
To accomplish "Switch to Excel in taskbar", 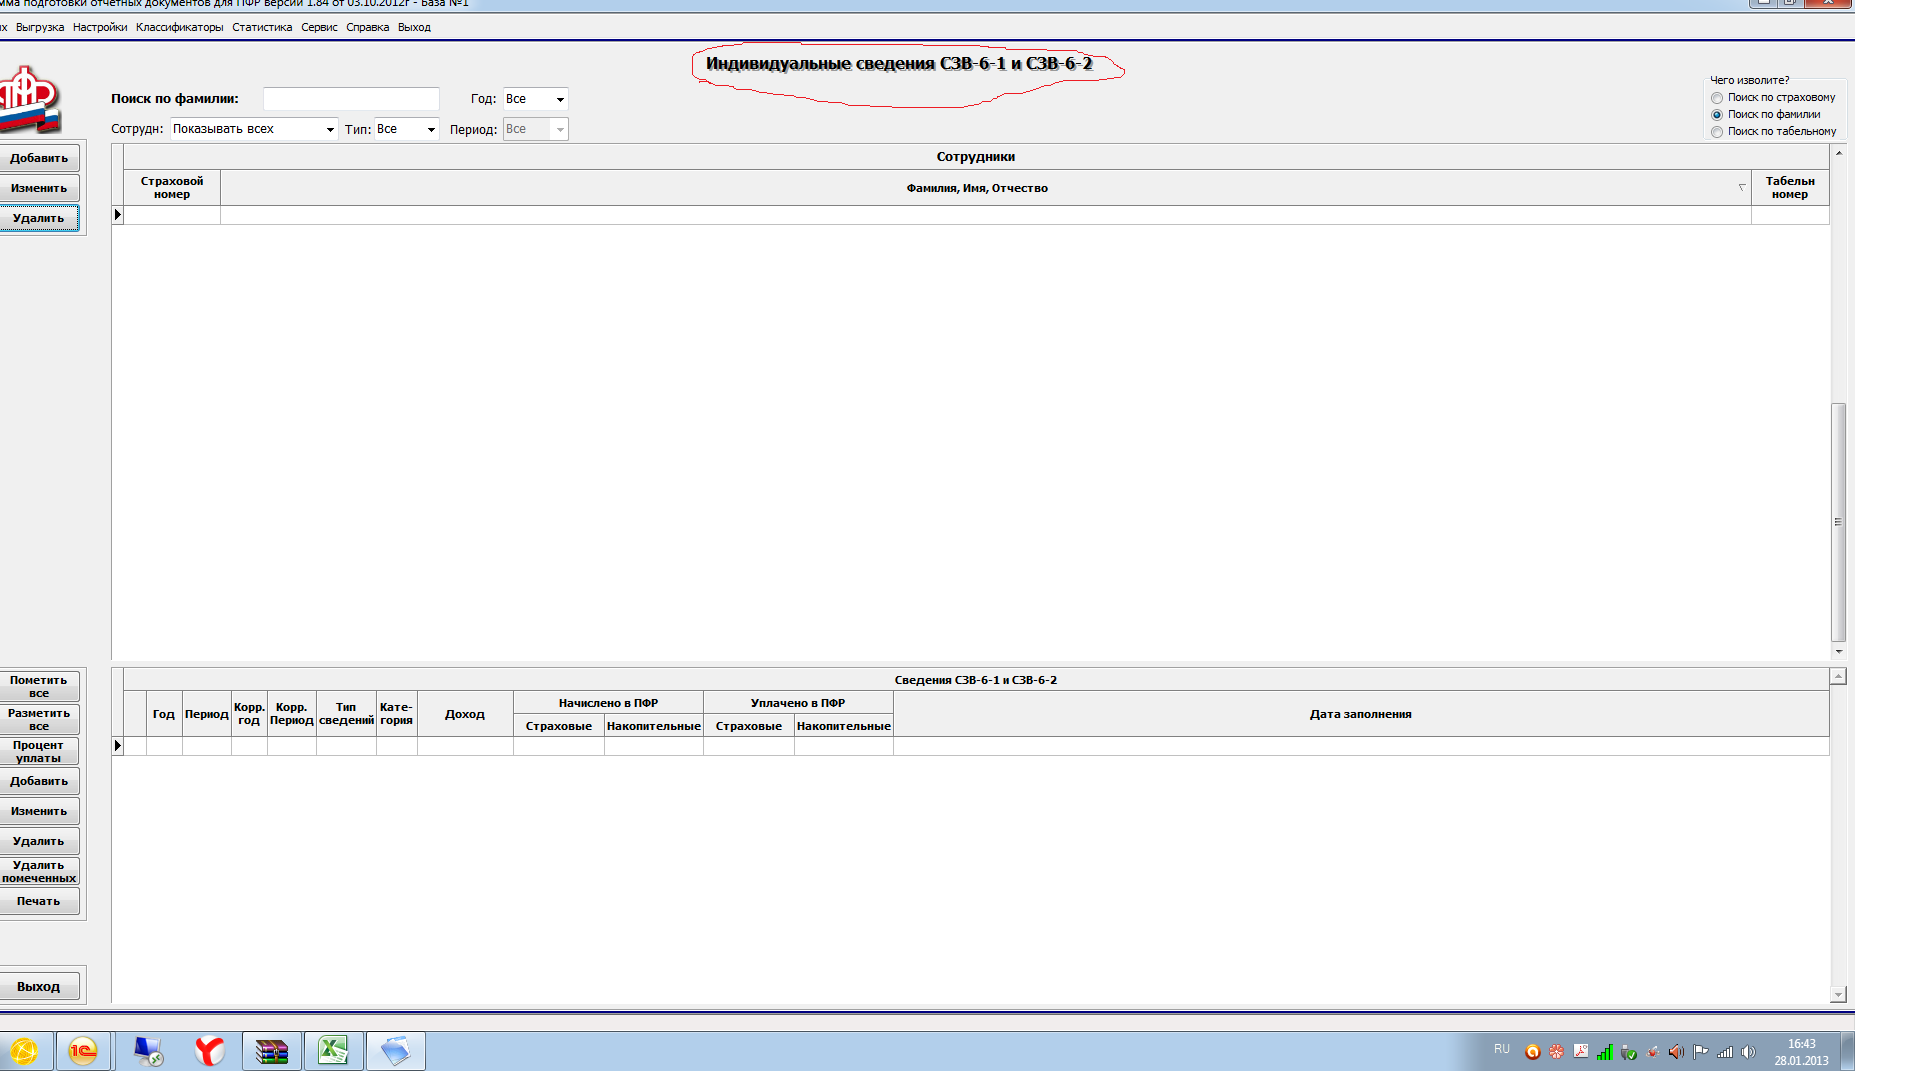I will (x=333, y=1051).
